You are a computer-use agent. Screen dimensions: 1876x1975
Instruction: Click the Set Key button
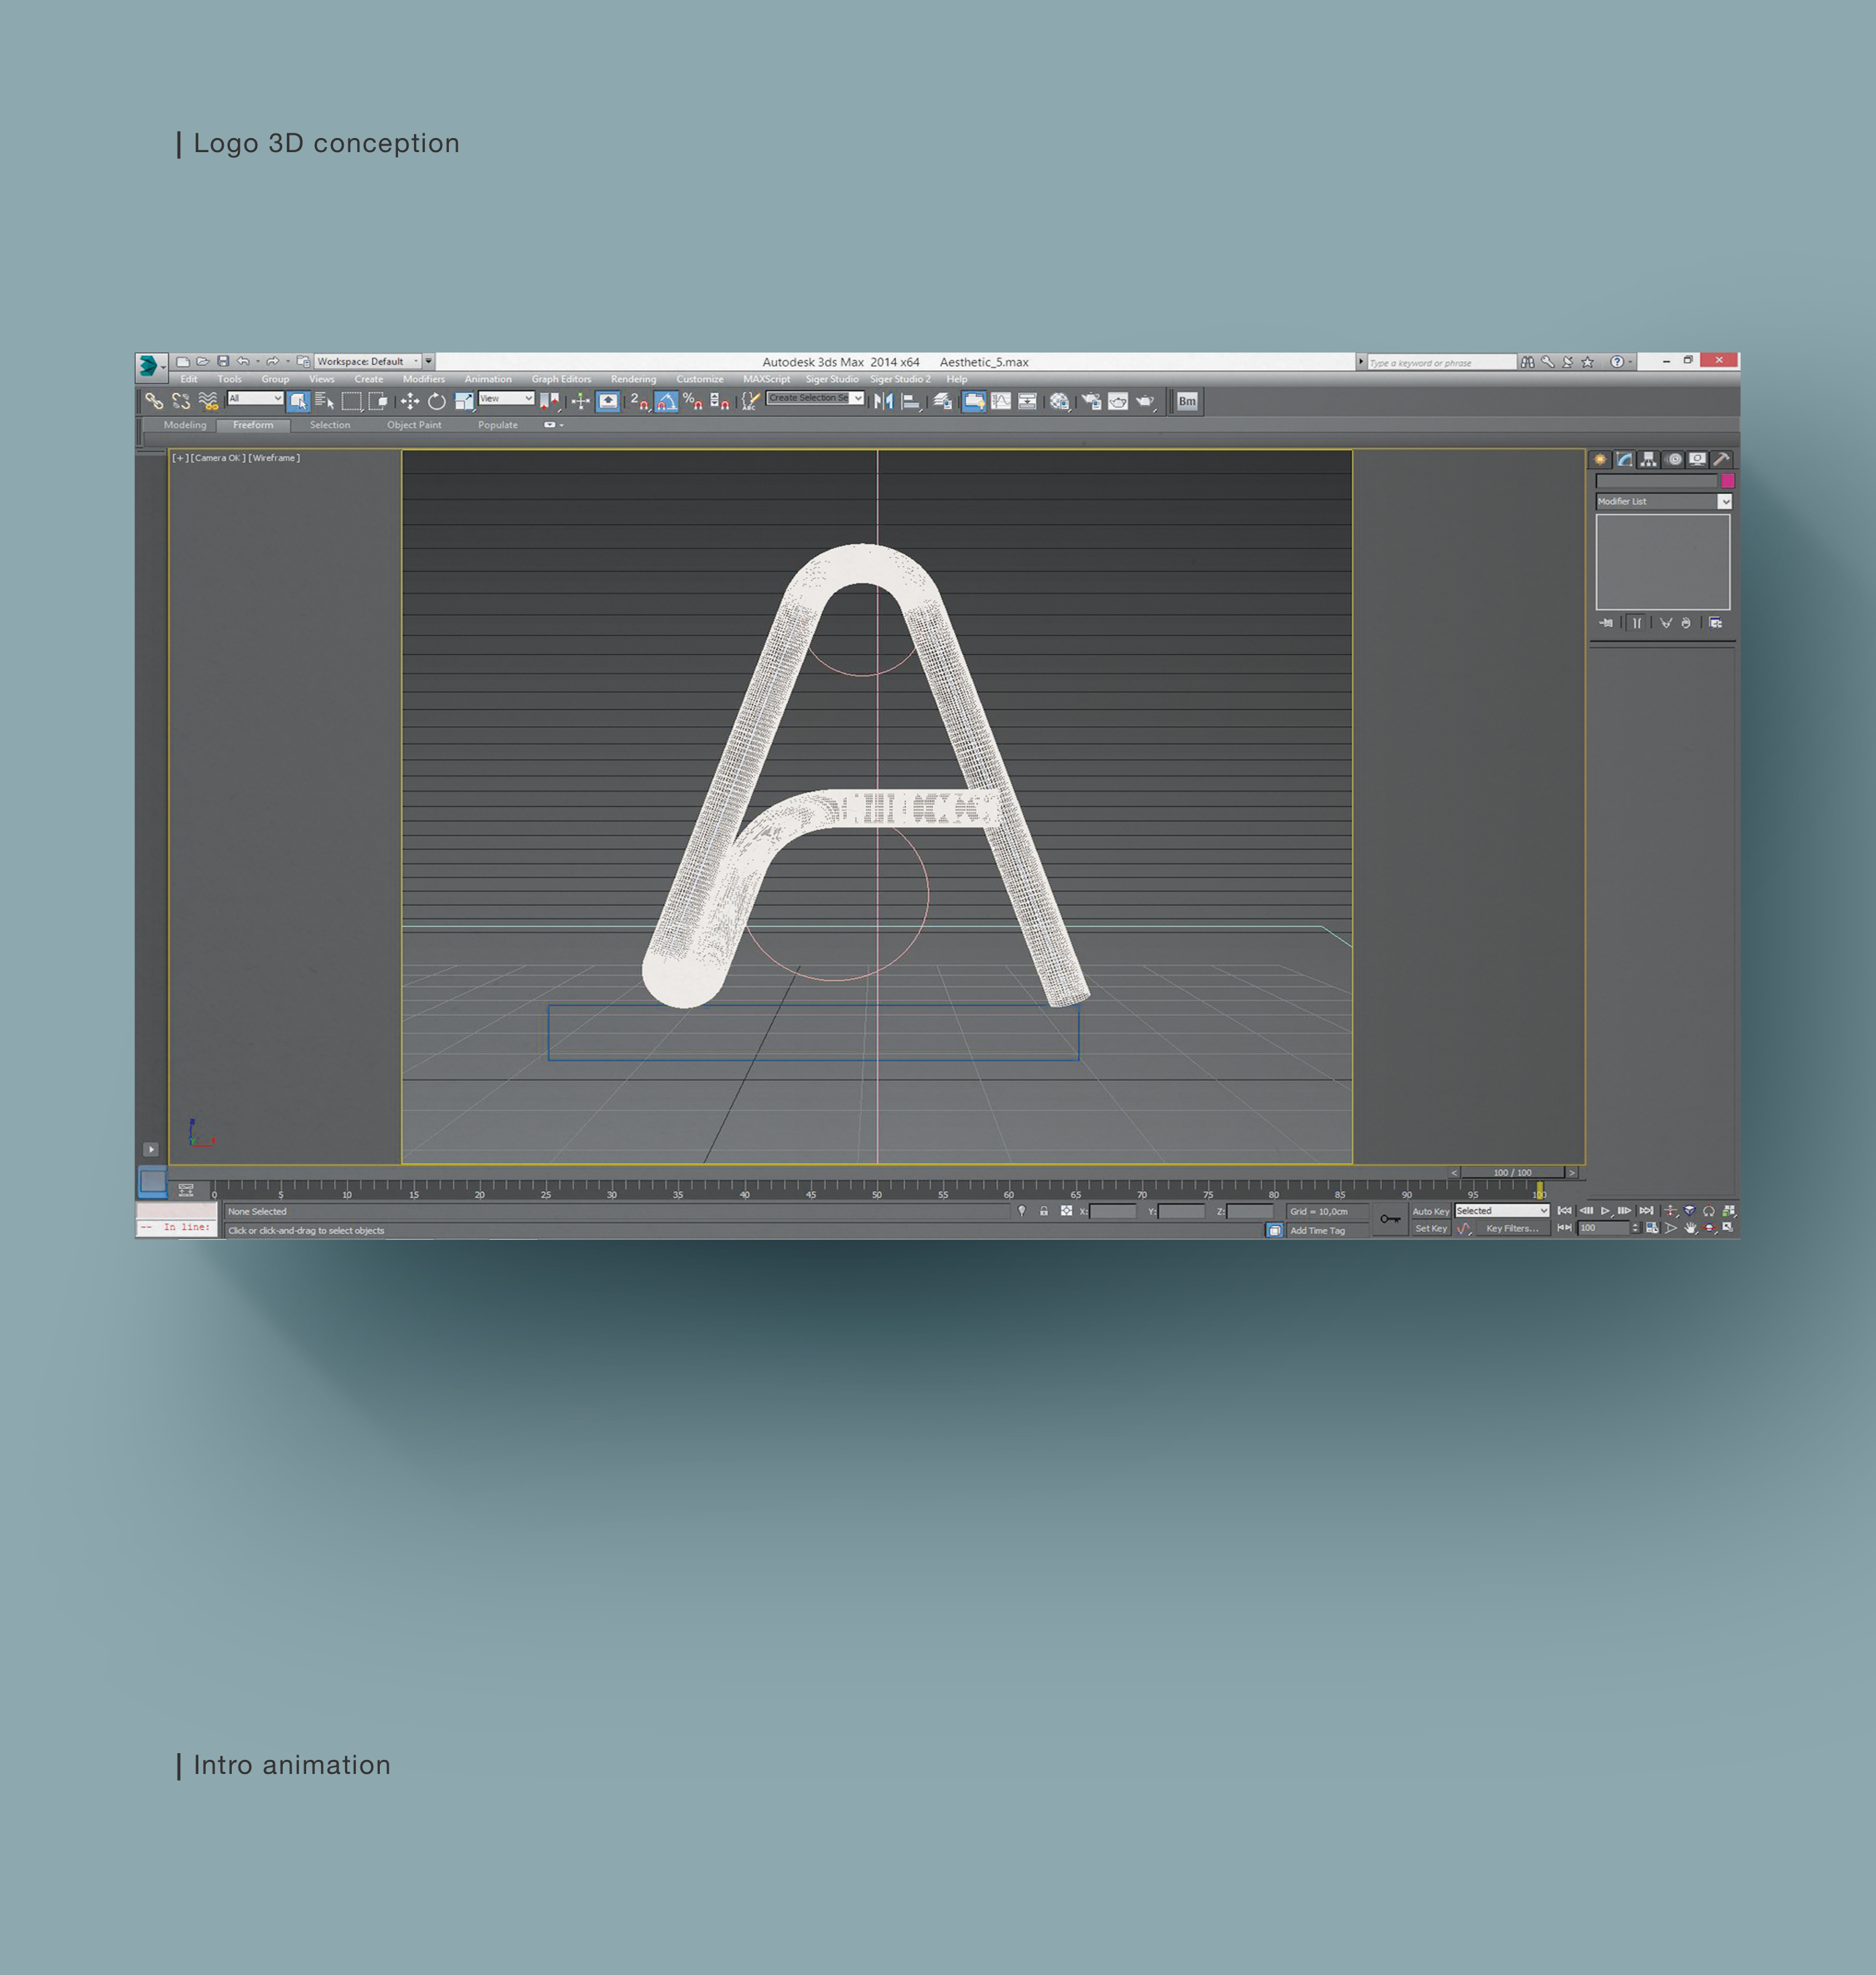click(1430, 1229)
